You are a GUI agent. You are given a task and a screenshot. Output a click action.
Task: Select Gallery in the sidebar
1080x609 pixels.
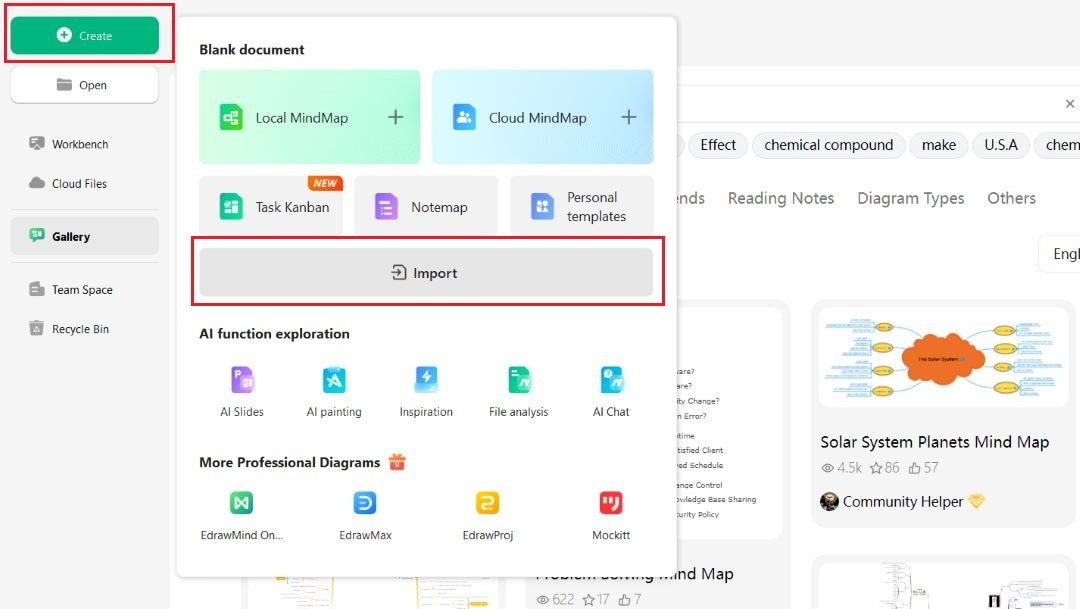85,236
